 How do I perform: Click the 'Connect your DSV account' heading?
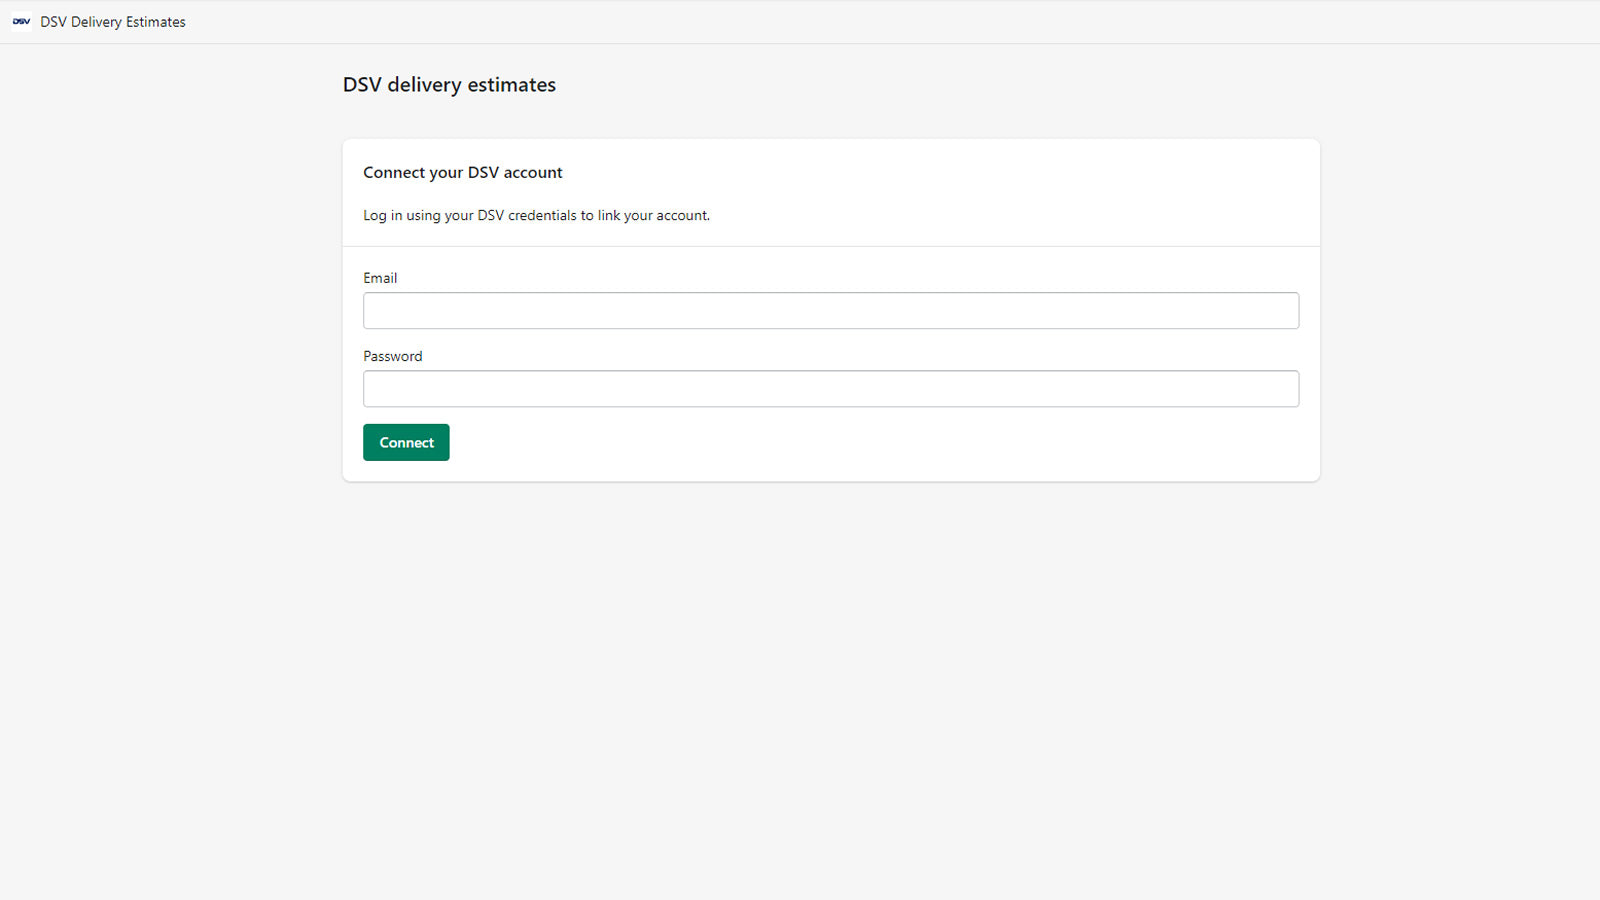(463, 172)
